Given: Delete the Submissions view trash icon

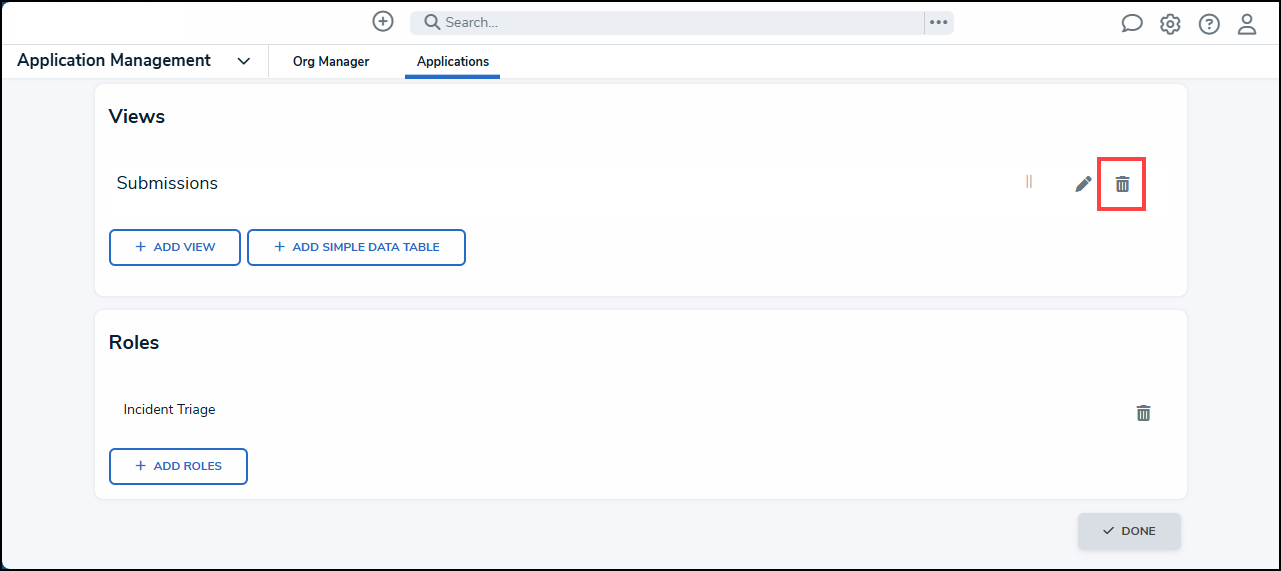Looking at the screenshot, I should coord(1122,184).
